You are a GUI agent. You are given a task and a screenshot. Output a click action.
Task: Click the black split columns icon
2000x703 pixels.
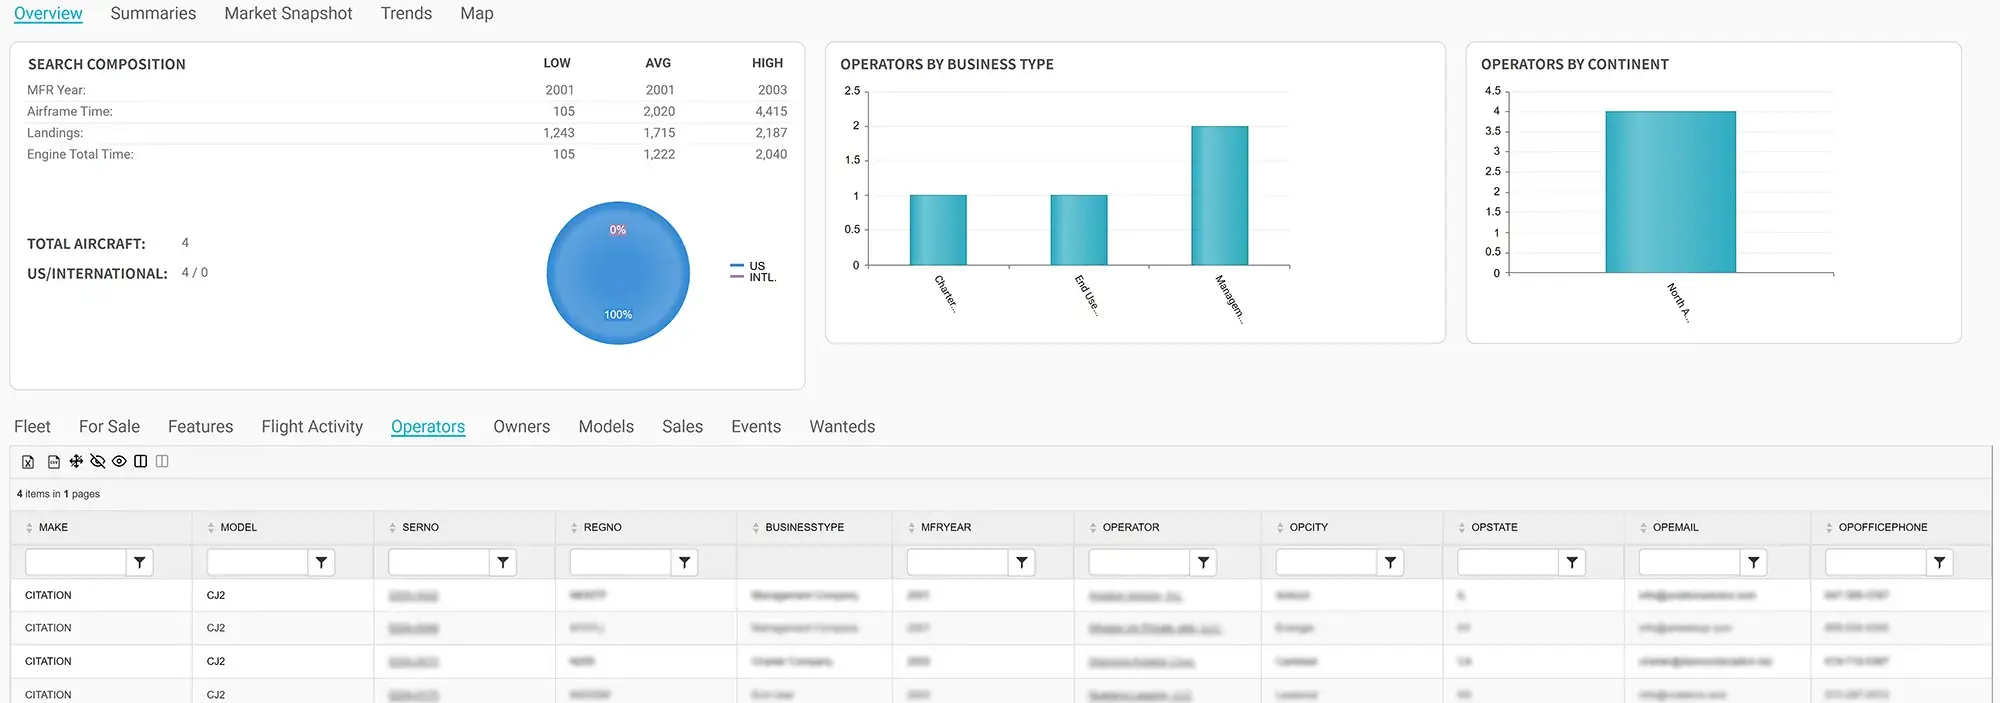click(x=141, y=461)
